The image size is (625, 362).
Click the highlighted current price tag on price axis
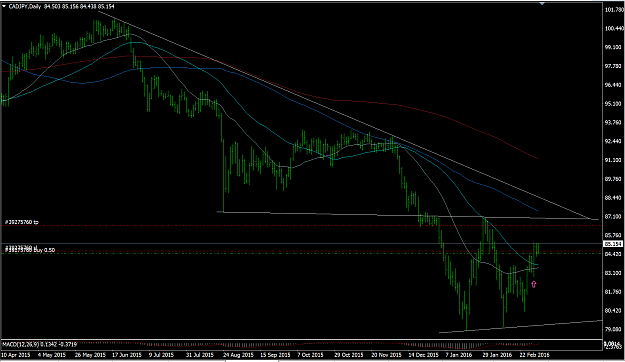click(613, 244)
